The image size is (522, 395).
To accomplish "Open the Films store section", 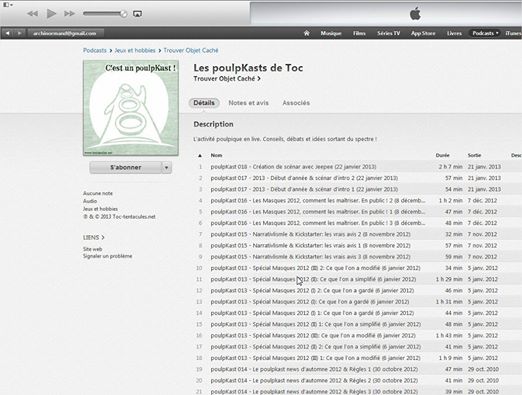I will (x=359, y=33).
